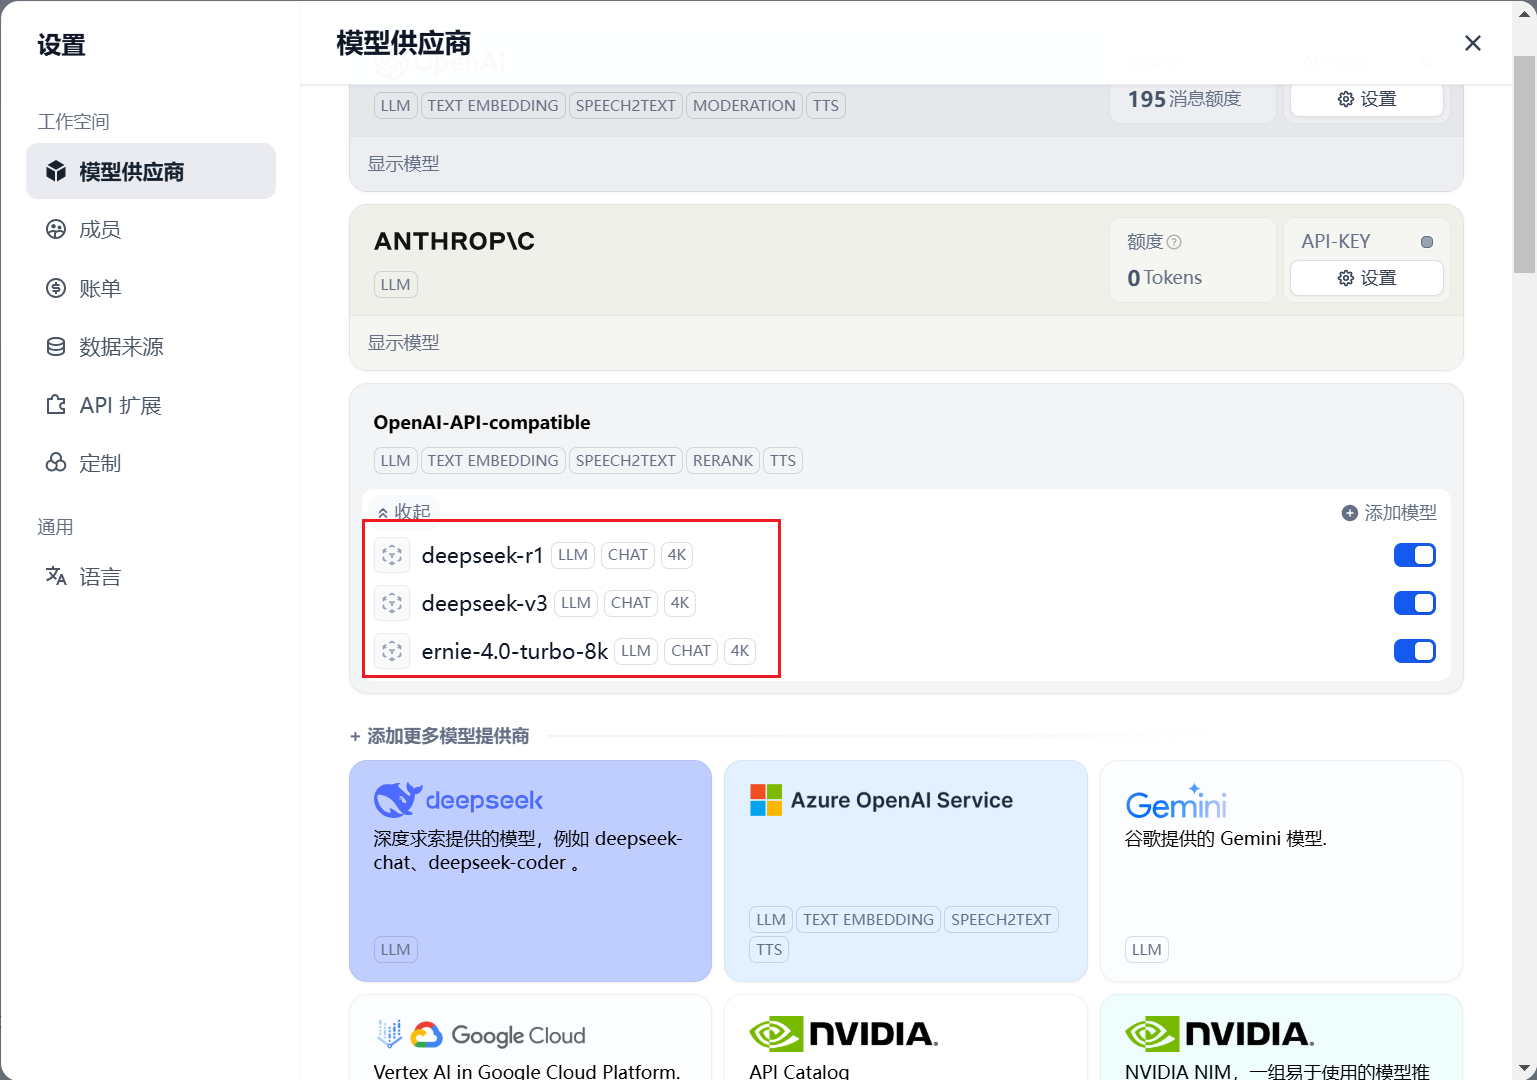Click the gear icon in OpenAI 设置
The width and height of the screenshot is (1537, 1080).
1346,99
